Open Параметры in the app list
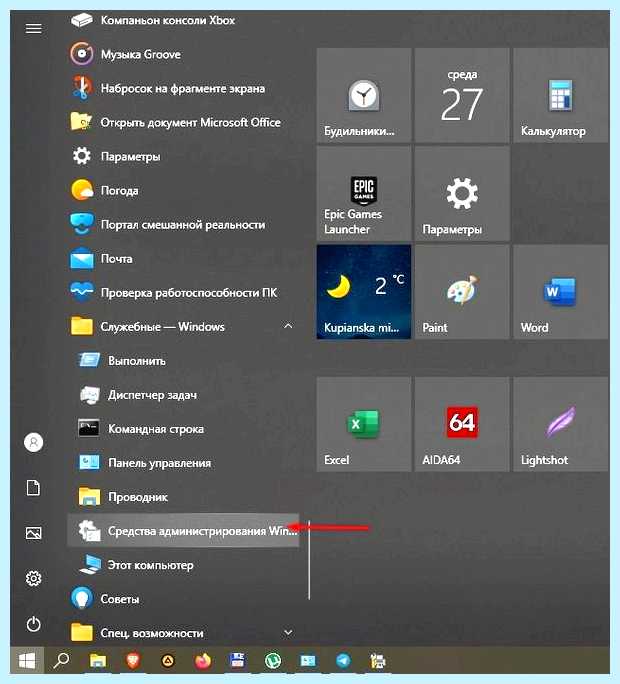The width and height of the screenshot is (620, 684). 183,156
